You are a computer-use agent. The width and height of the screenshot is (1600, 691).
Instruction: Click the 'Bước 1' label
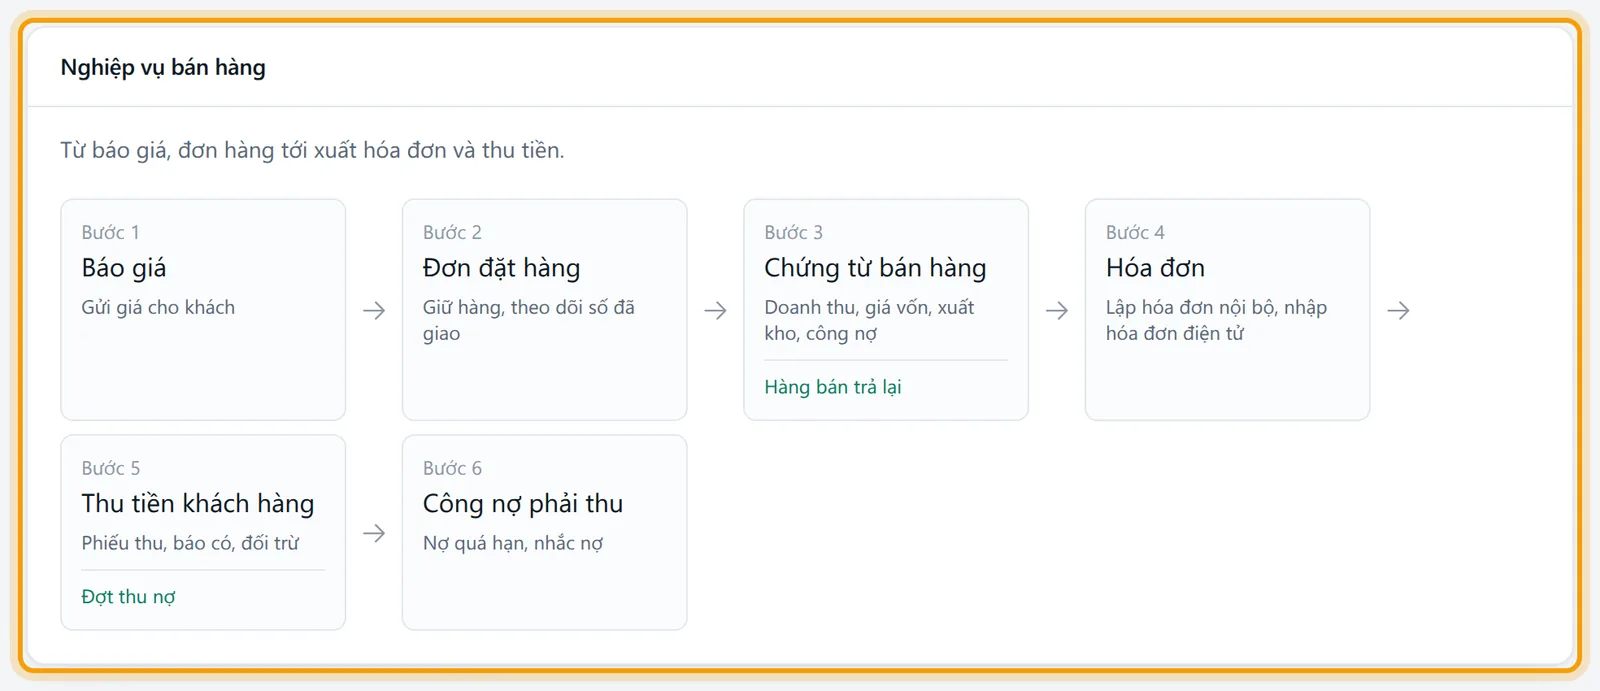(110, 232)
